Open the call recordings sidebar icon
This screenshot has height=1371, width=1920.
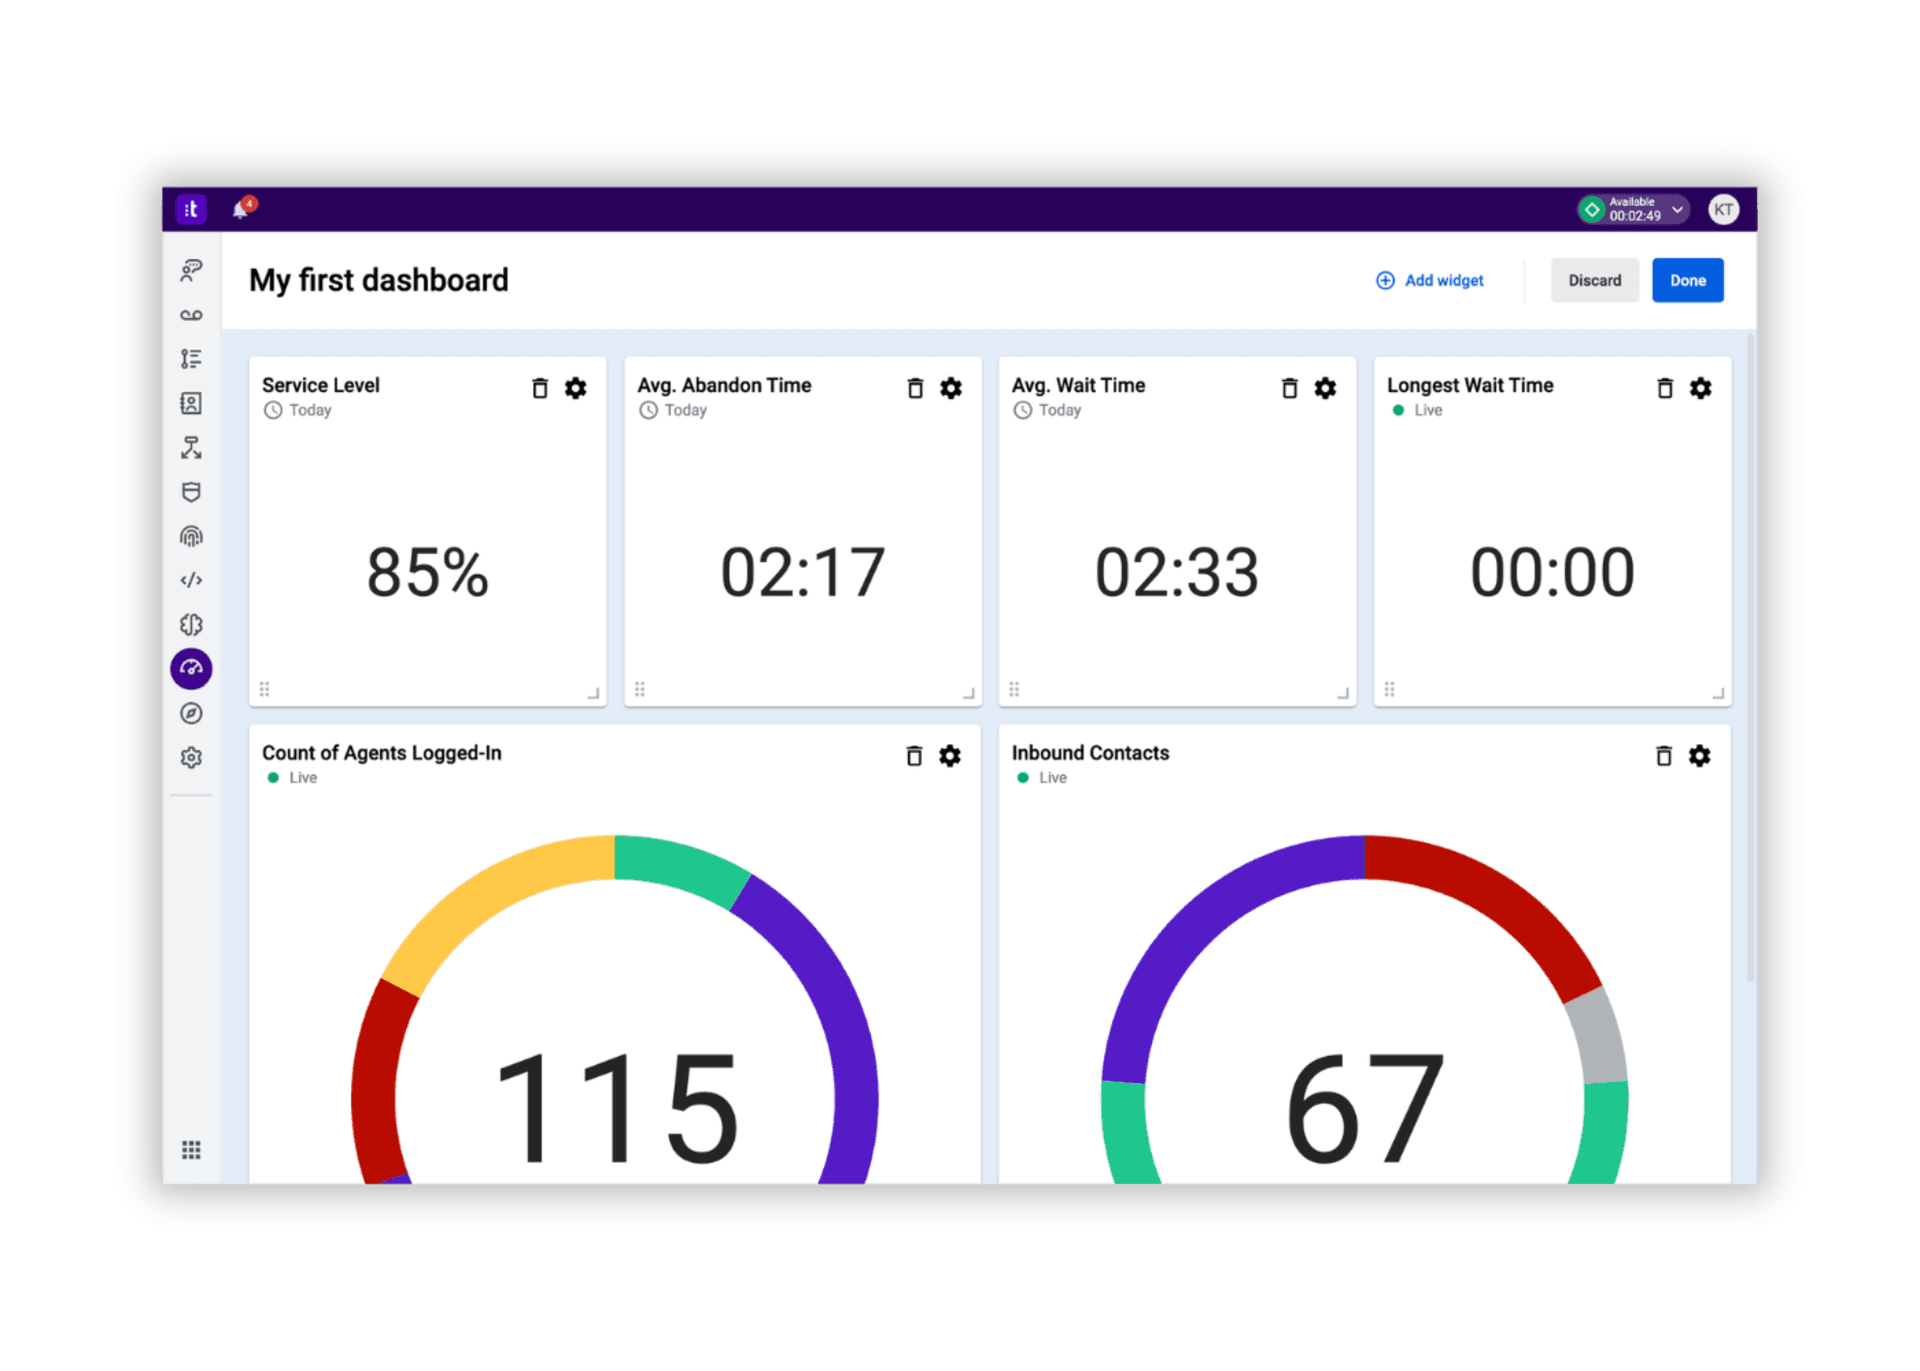point(190,314)
